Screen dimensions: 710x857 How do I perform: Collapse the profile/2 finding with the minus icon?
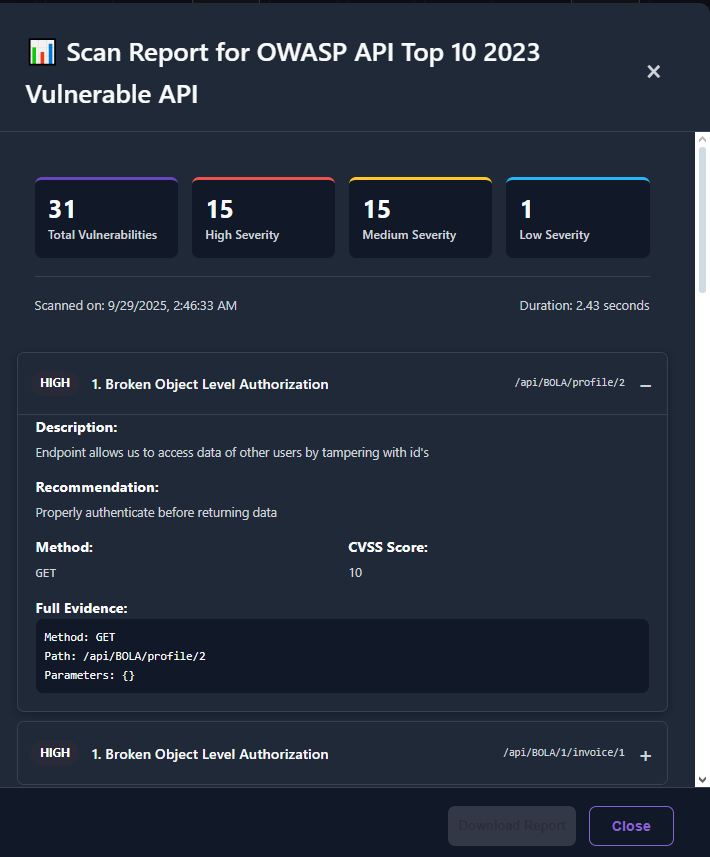645,385
